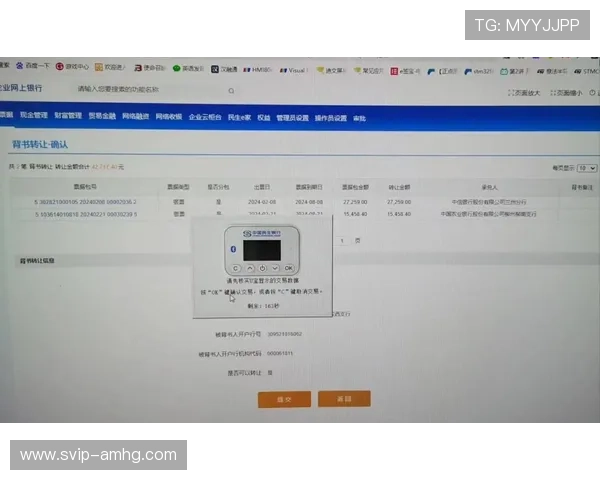Click the OK key on U-key image
This screenshot has width=600, height=480.
click(x=289, y=268)
